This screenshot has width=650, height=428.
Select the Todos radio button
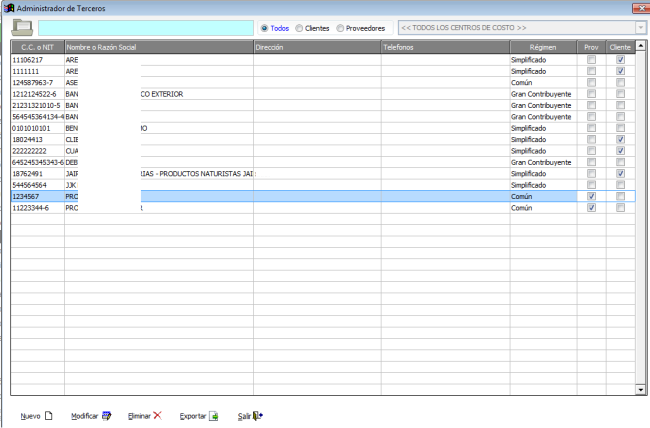click(264, 28)
